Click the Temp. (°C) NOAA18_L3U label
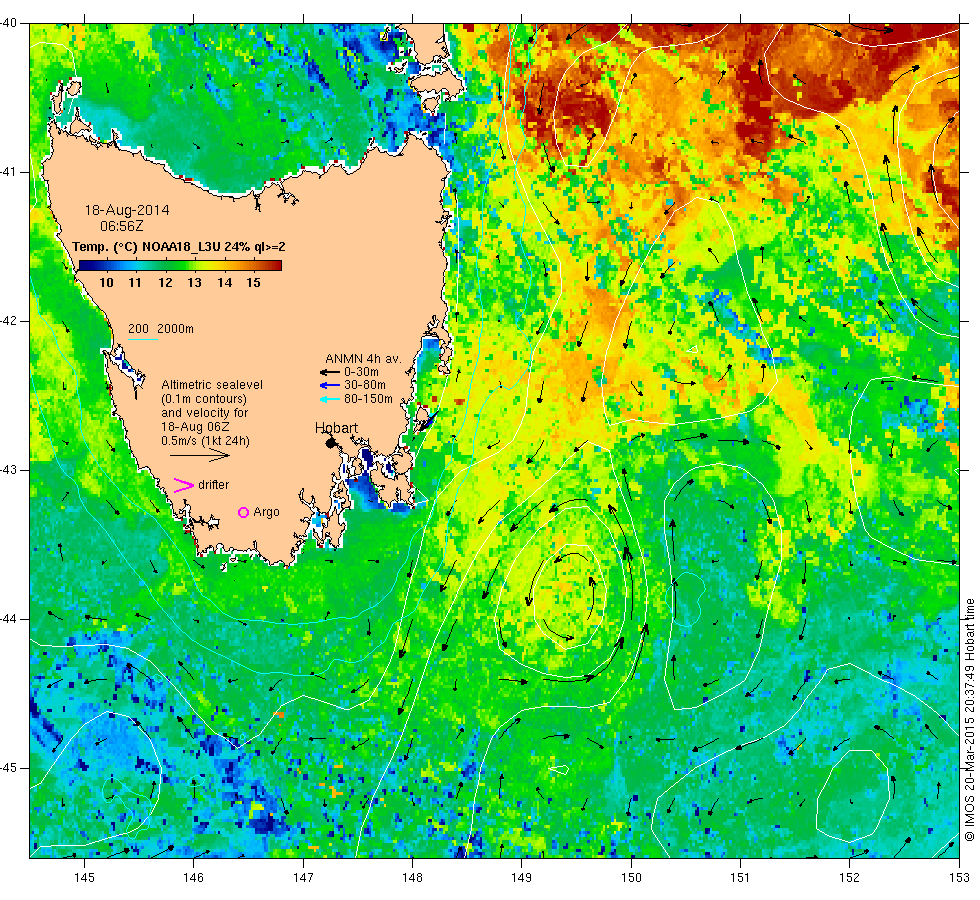This screenshot has height=900, width=980. (x=179, y=247)
